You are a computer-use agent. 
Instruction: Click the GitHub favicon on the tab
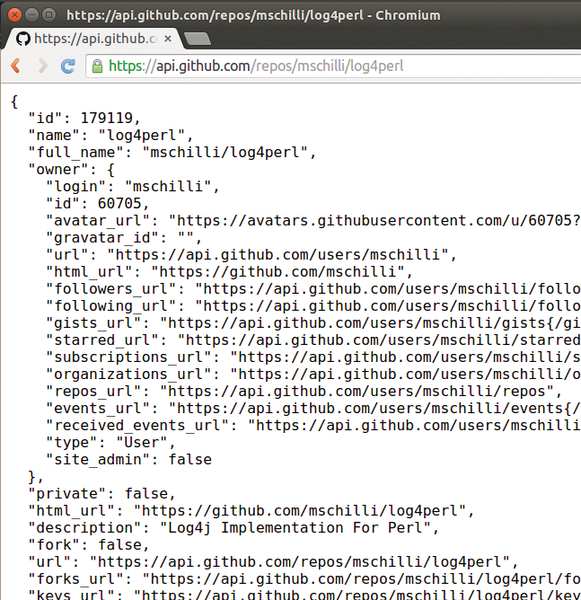[x=23, y=39]
